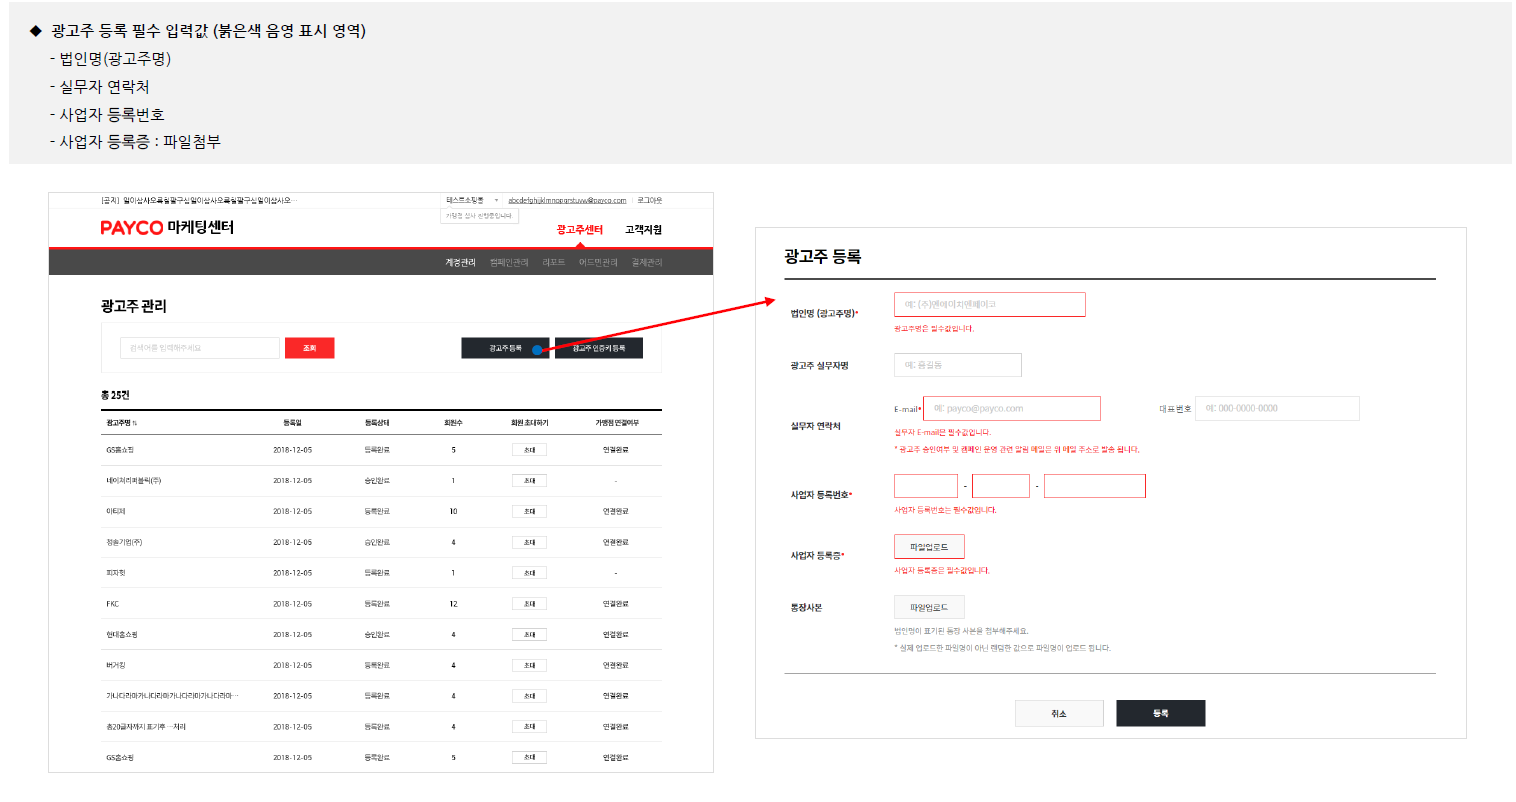Screen dimensions: 1516x802
Task: Switch to the 캠페인관리 tab
Action: [x=509, y=263]
